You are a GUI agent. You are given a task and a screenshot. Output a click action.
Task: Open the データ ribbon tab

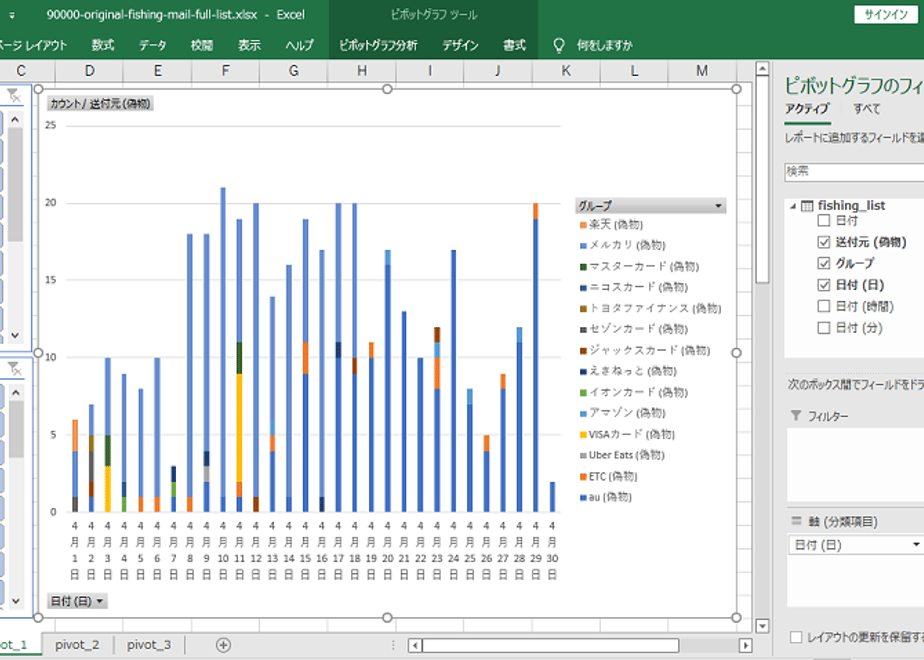153,45
